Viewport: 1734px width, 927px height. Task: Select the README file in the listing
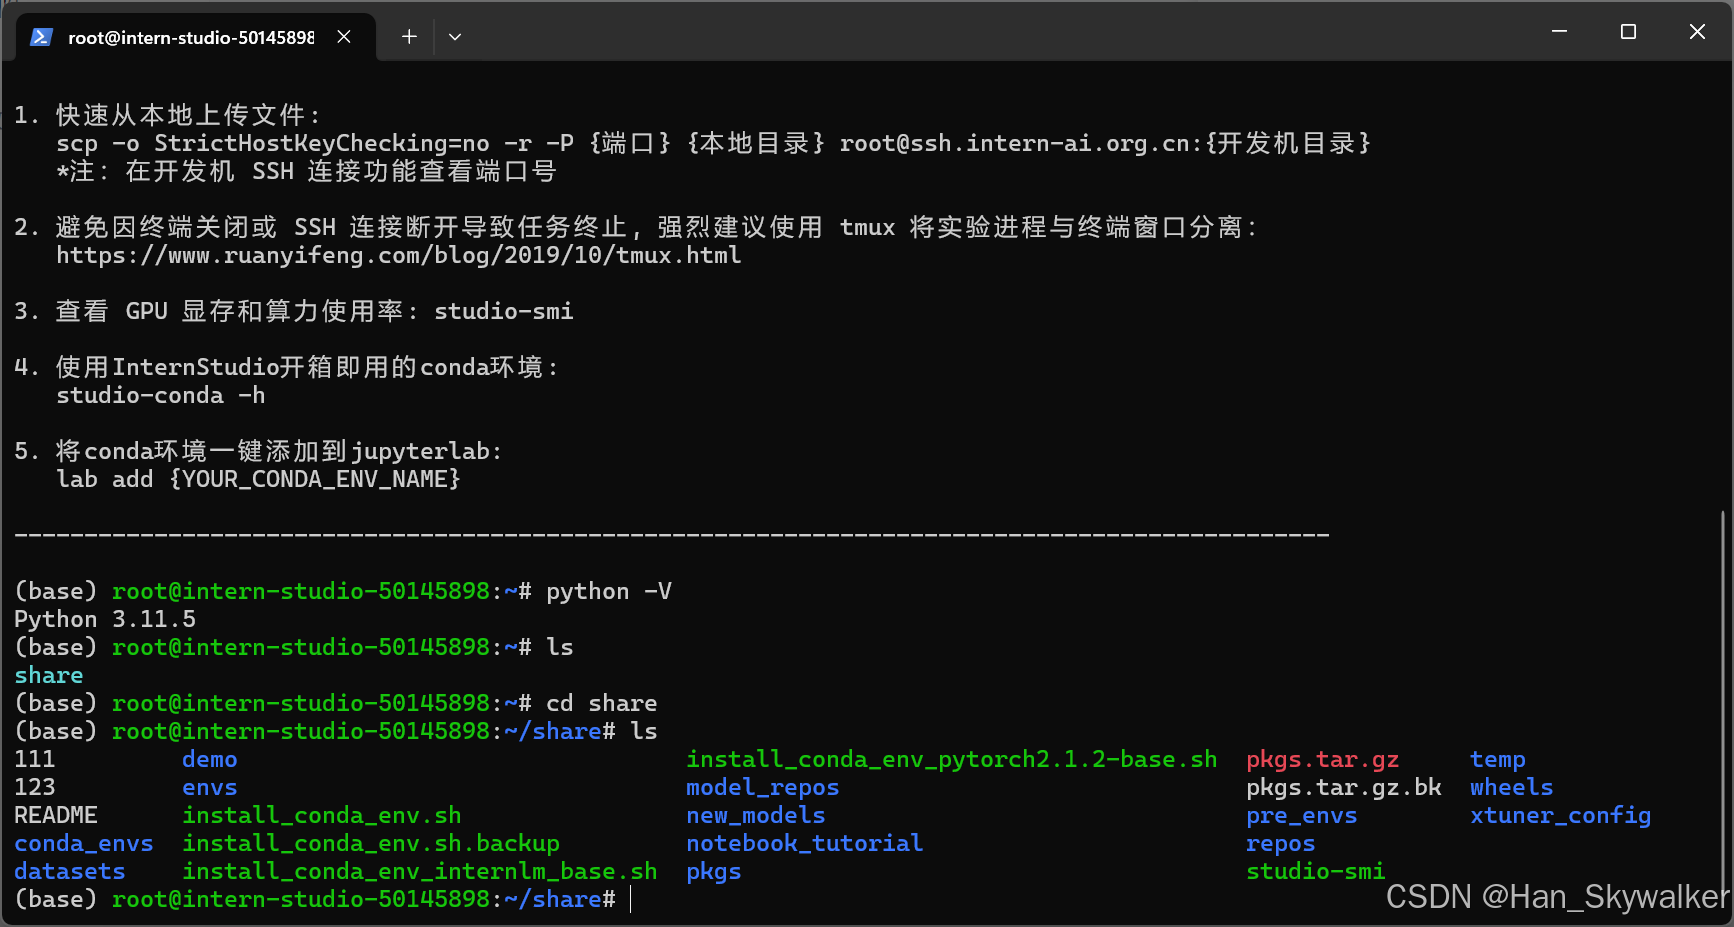coord(55,815)
